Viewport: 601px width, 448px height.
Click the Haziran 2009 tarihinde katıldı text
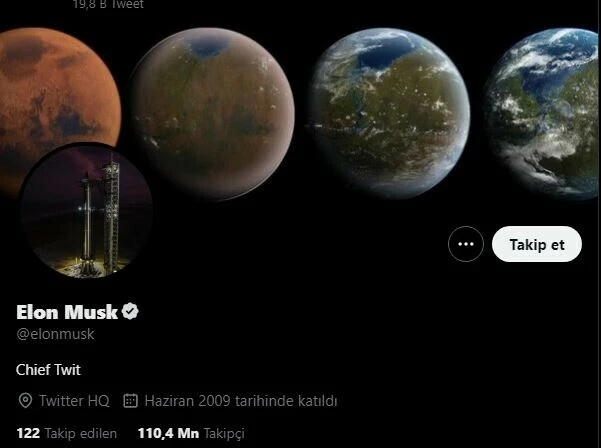[x=241, y=401]
